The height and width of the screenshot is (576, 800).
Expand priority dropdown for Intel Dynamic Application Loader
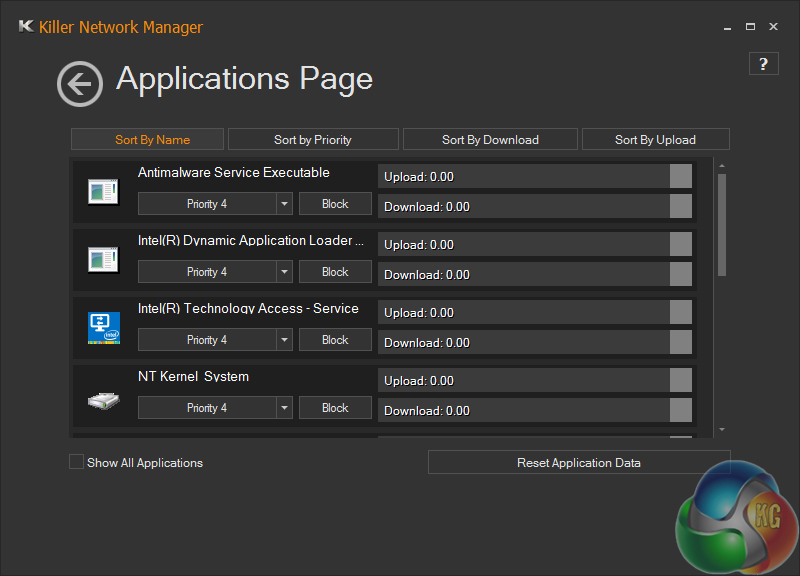284,272
